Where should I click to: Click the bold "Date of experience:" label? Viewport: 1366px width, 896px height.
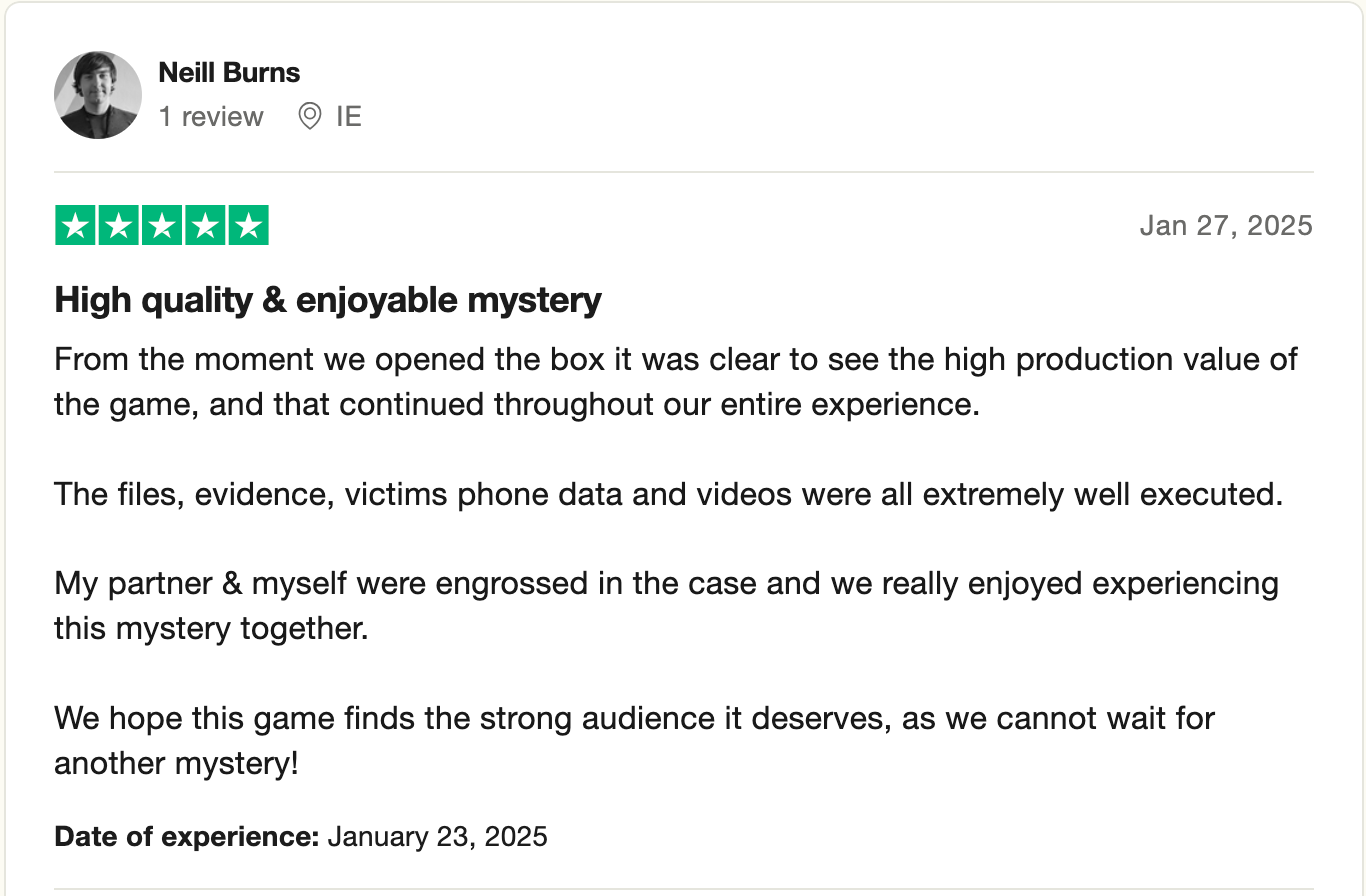click(187, 836)
